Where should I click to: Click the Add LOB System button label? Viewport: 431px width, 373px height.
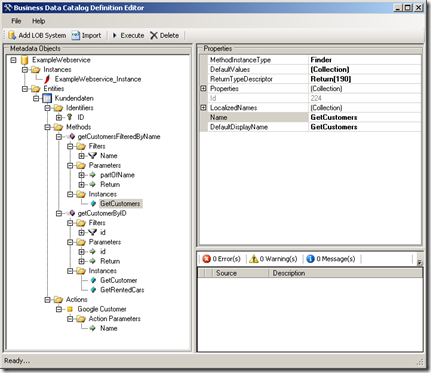point(42,35)
